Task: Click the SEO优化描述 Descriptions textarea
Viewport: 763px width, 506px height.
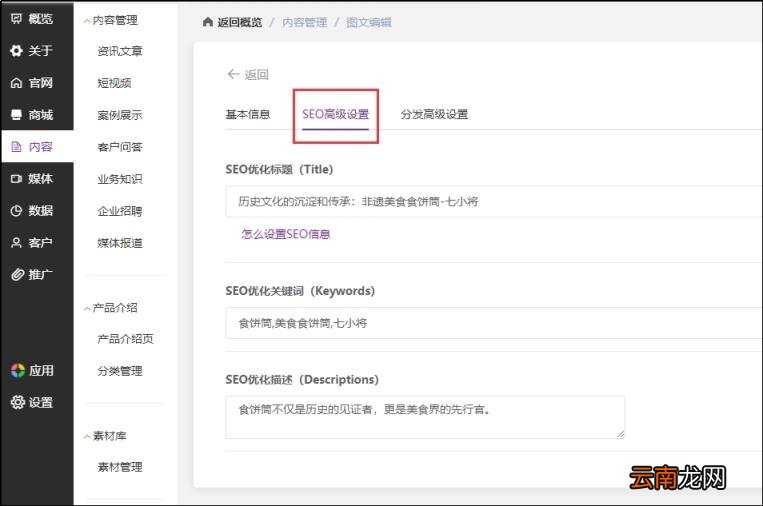Action: (x=425, y=417)
